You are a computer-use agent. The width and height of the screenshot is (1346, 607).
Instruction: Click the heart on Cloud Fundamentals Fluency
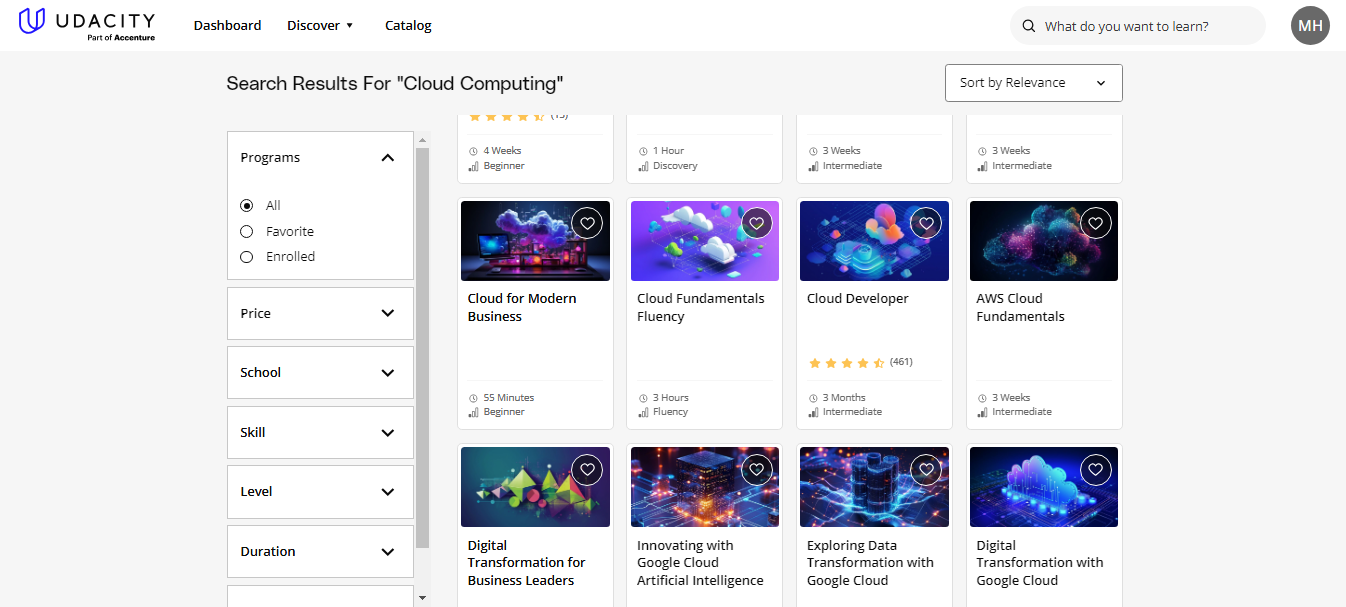click(x=756, y=222)
